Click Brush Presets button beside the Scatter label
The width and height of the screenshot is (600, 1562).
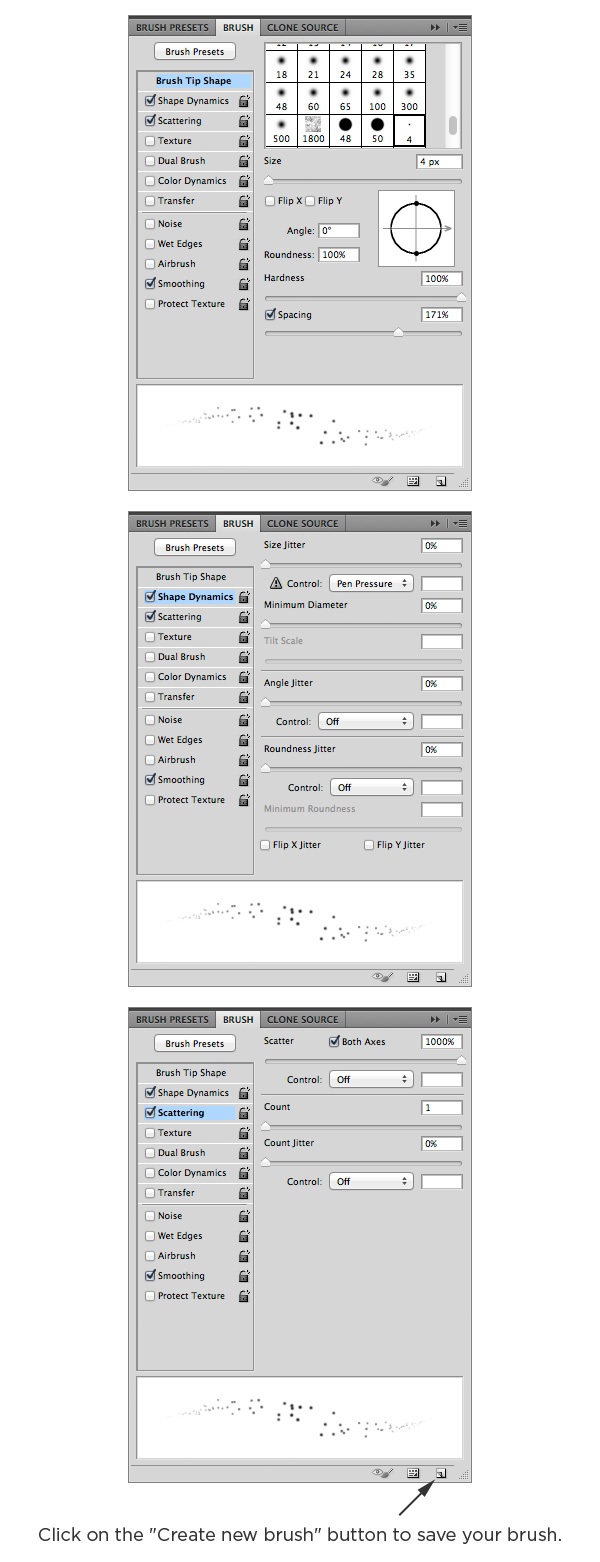195,1043
